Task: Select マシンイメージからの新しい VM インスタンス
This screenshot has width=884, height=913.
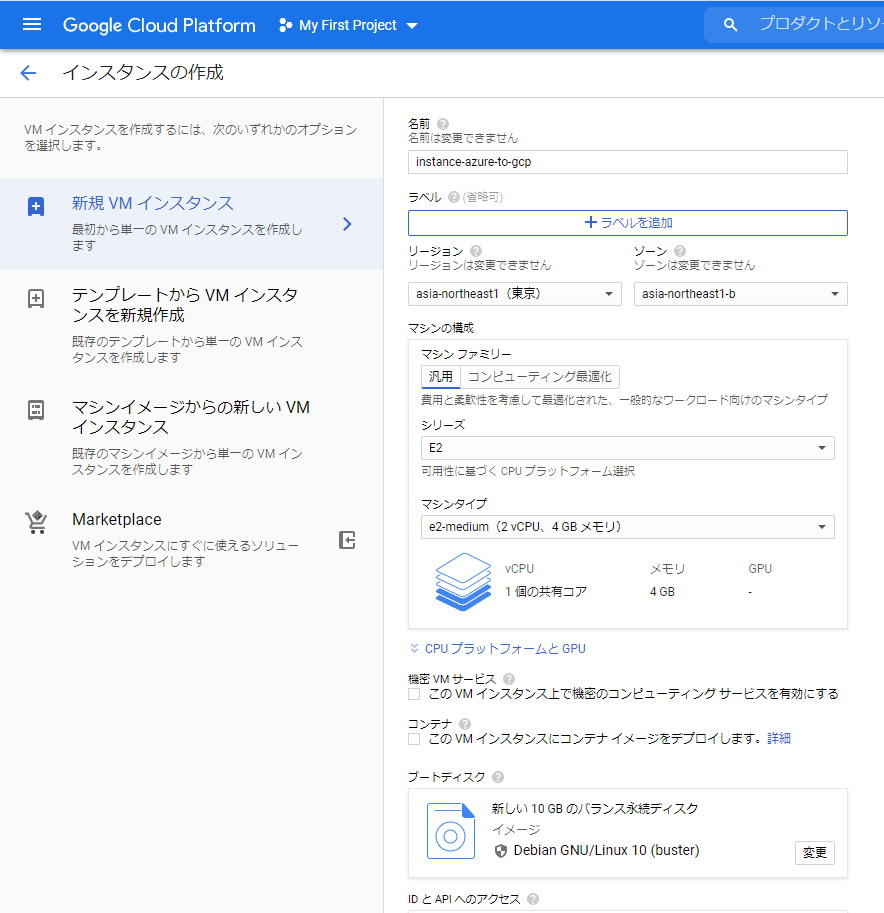Action: tap(192, 437)
